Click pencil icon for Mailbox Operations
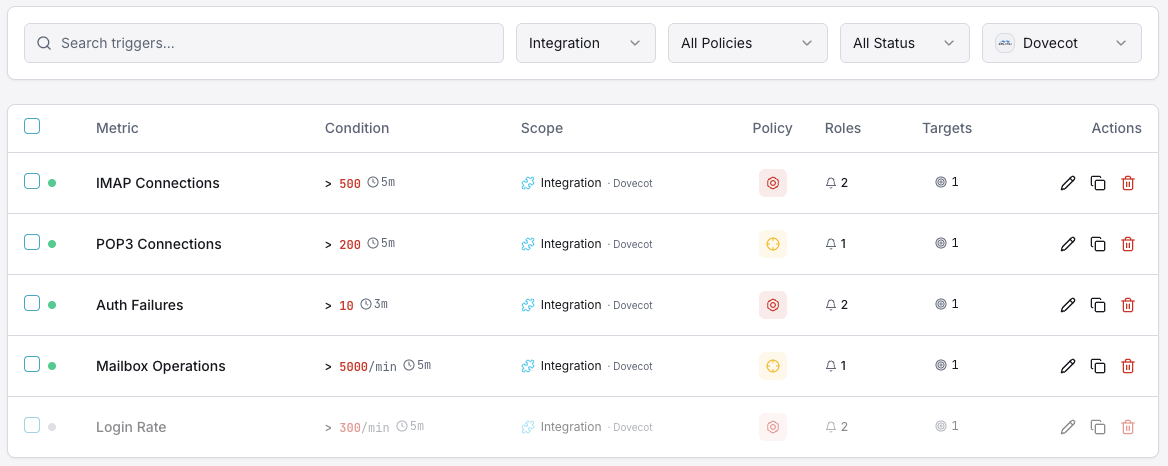Viewport: 1168px width, 466px height. coord(1068,366)
